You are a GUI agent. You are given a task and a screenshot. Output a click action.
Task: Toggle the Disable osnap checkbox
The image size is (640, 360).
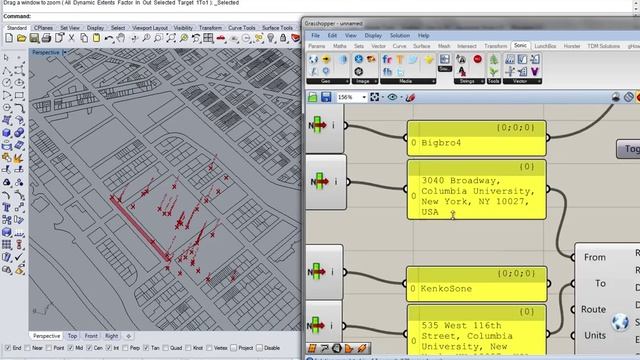click(259, 348)
